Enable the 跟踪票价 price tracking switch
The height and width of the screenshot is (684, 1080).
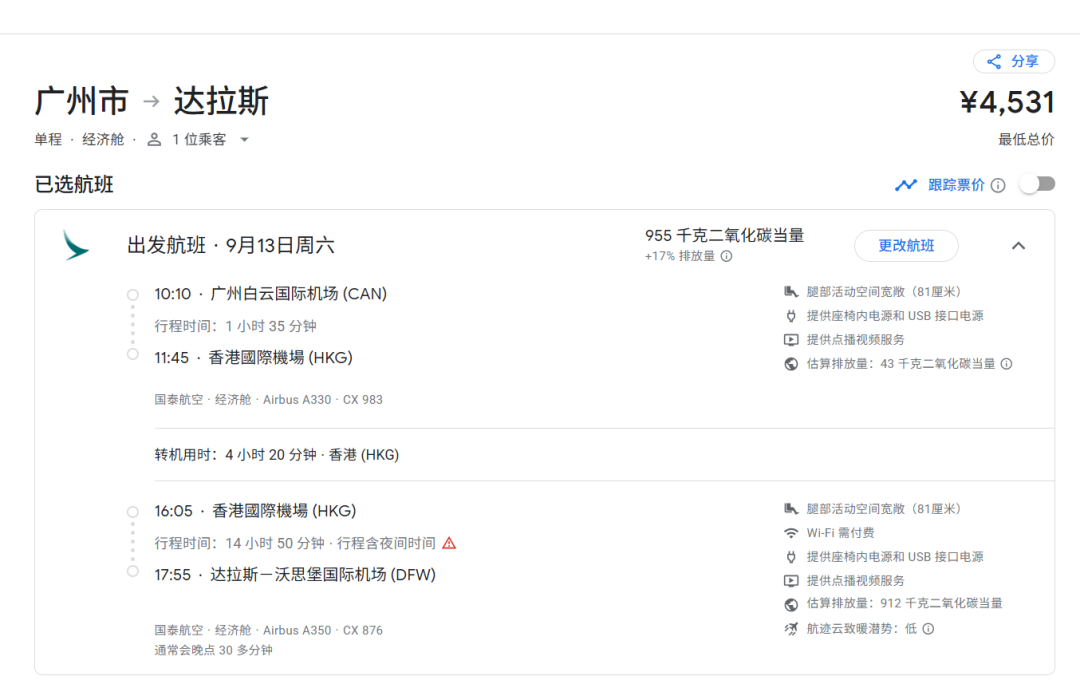1037,184
